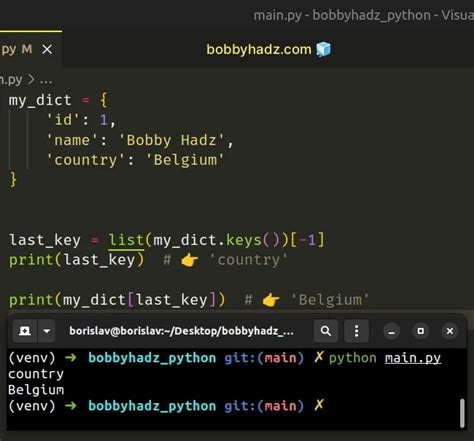
Task: Click the 'country' terminal output line
Action: (36, 374)
